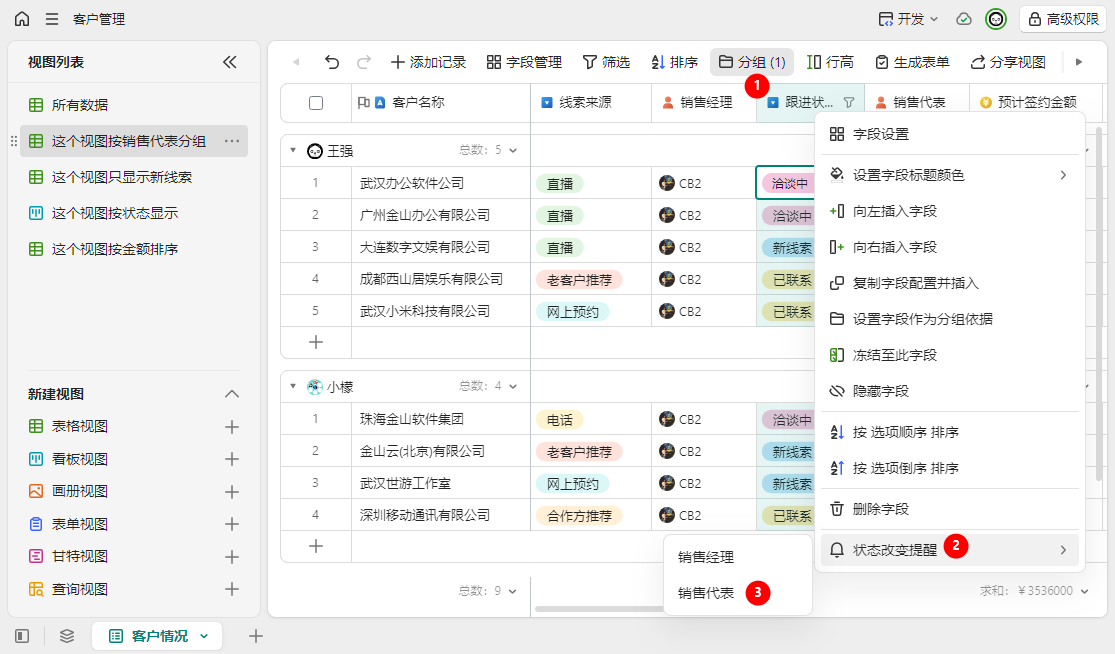1115x654 pixels.
Task: Collapse the 王强 group triangle
Action: [x=293, y=150]
